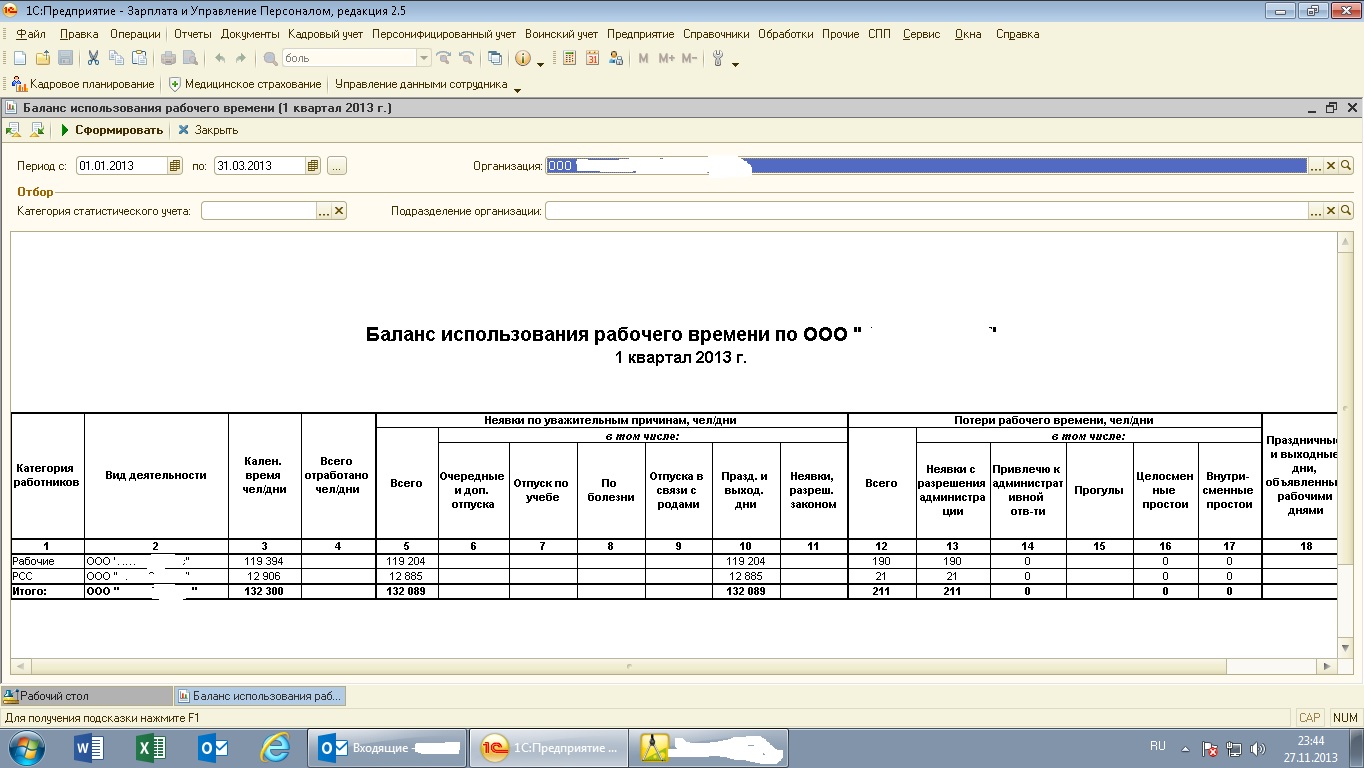Open the Сервис menu
Image resolution: width=1364 pixels, height=768 pixels.
pos(921,34)
